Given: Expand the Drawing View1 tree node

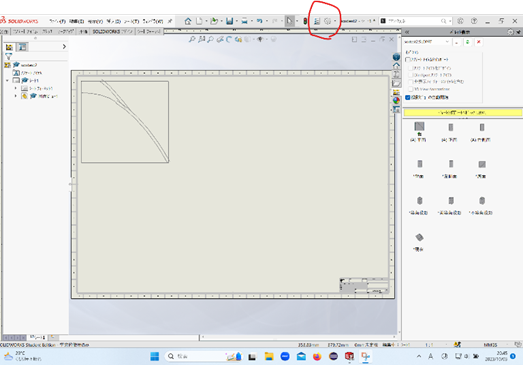Looking at the screenshot, I should coord(15,96).
